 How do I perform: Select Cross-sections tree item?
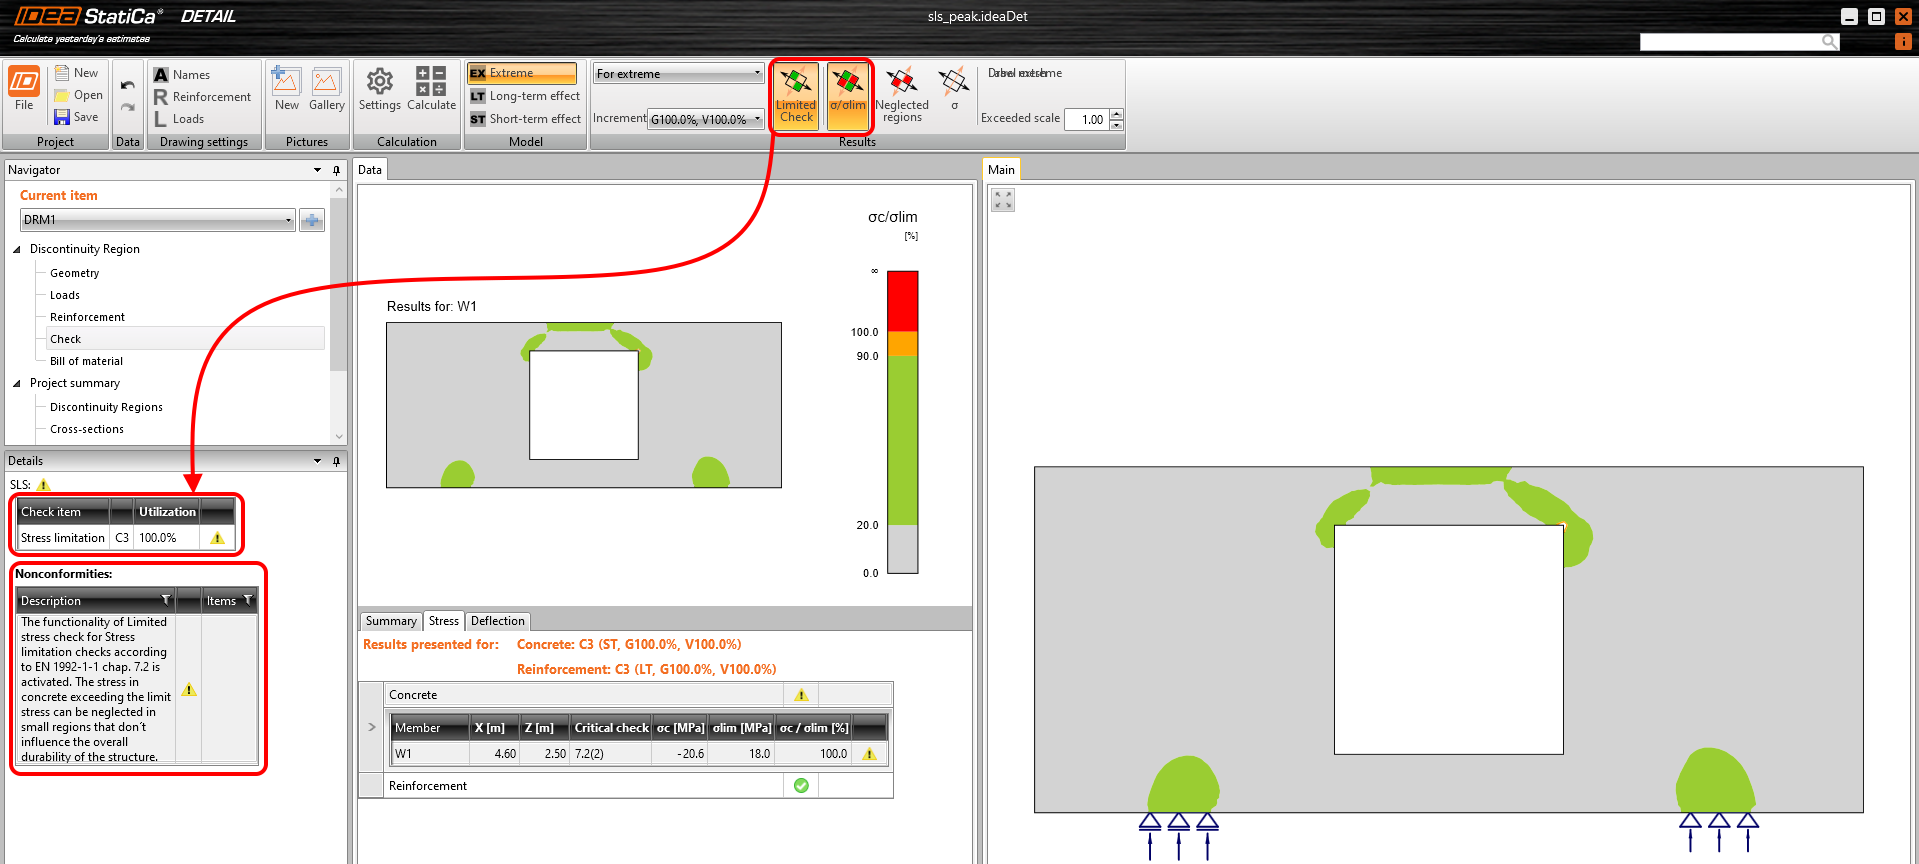(87, 429)
